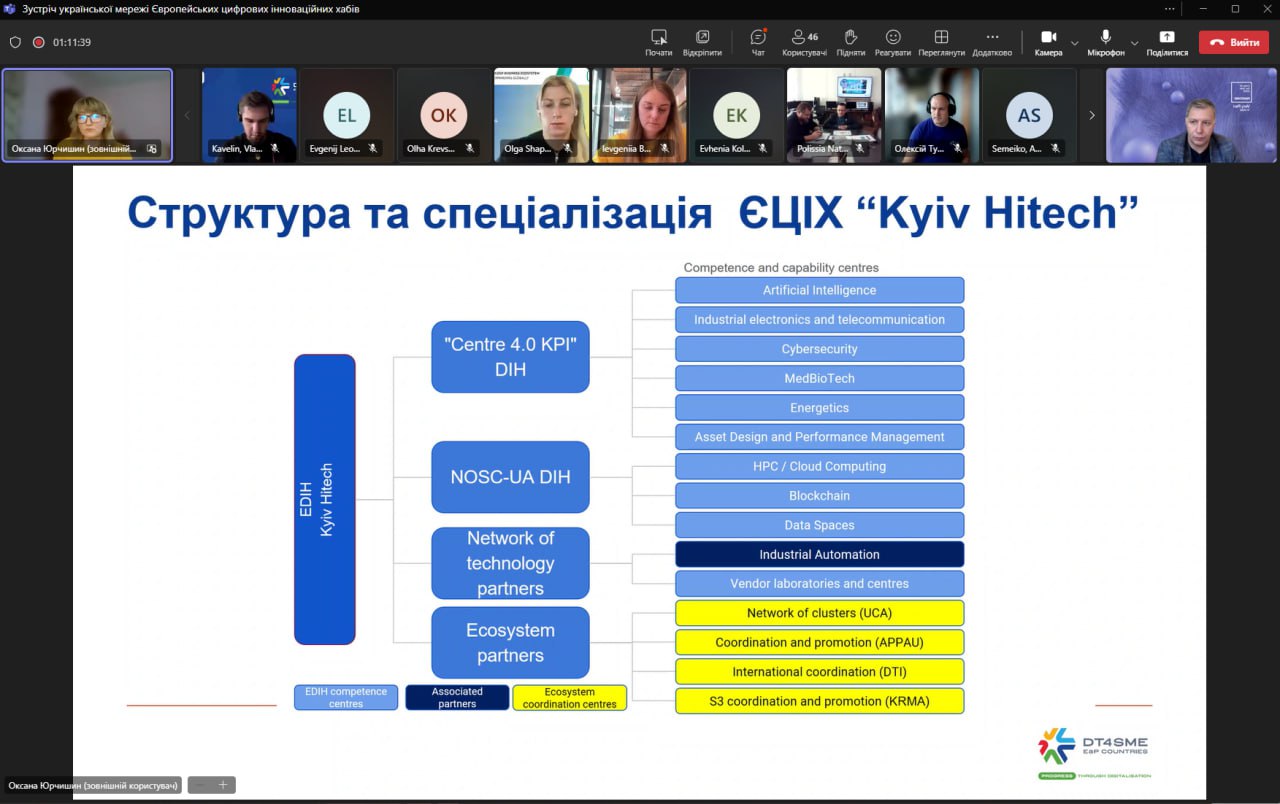Toggle the Мікрофон microphone mute
Image resolution: width=1280 pixels, height=804 pixels.
[1106, 38]
